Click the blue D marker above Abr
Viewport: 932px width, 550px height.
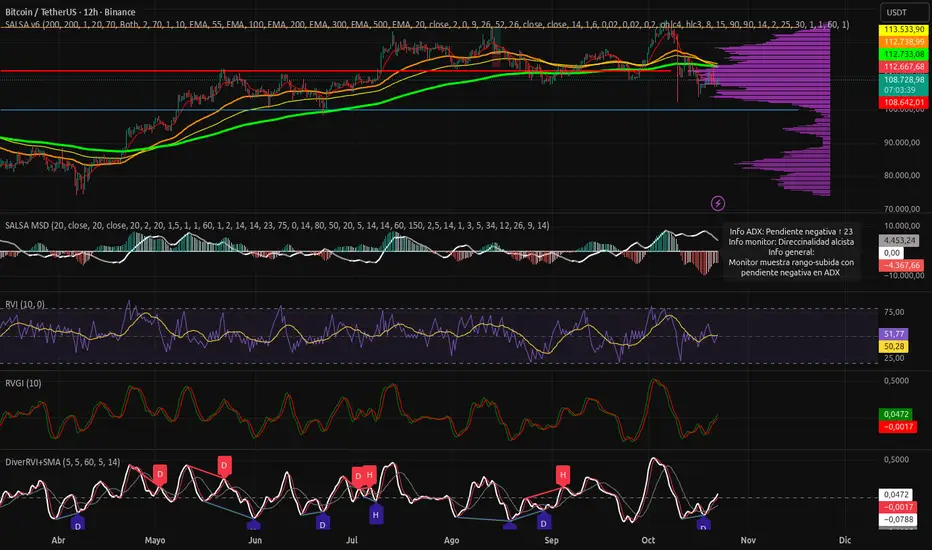click(78, 524)
